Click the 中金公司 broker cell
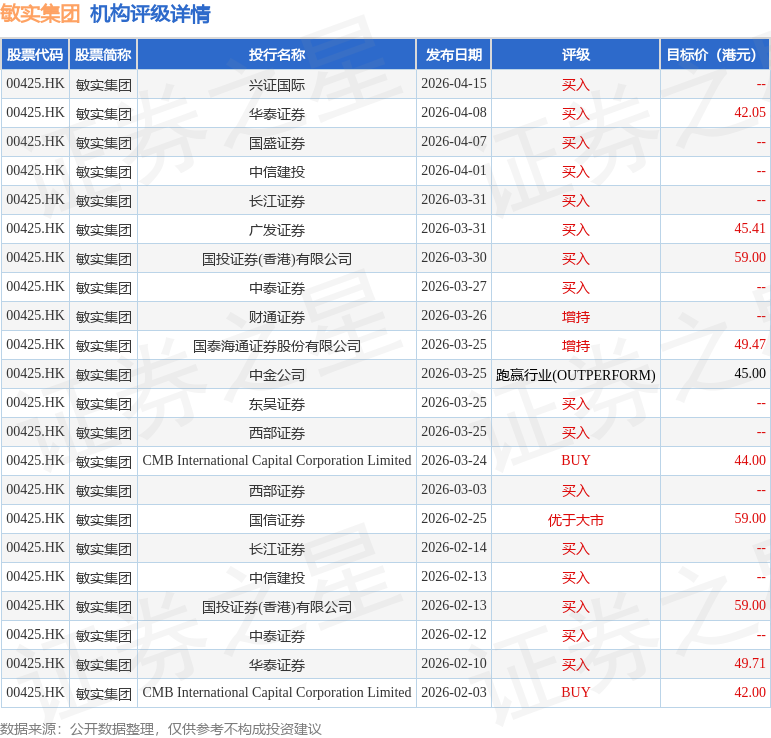This screenshot has height=738, width=771. [277, 375]
